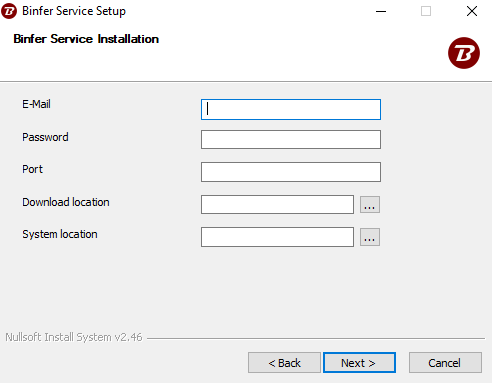Viewport: 492px width, 383px height.
Task: Proceed with the Next button
Action: [x=359, y=363]
